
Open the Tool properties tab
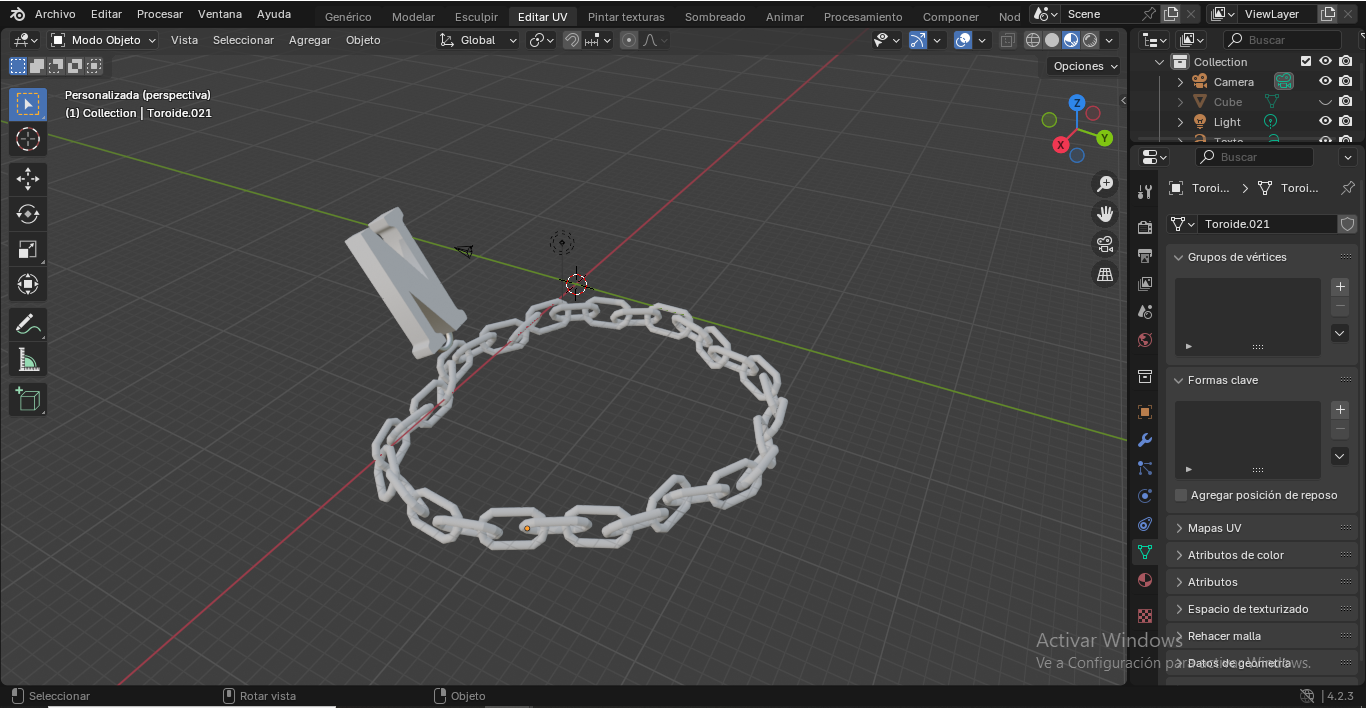tap(1145, 192)
